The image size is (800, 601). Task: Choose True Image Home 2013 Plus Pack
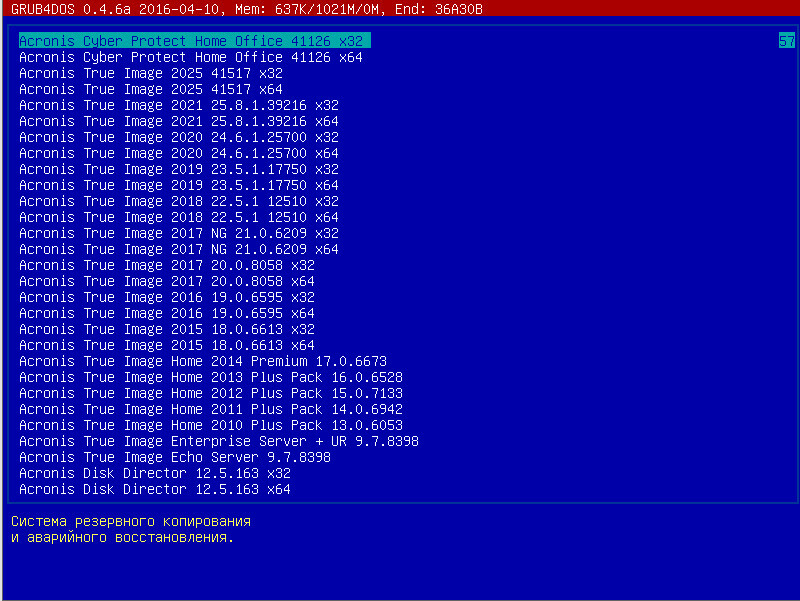pos(211,377)
